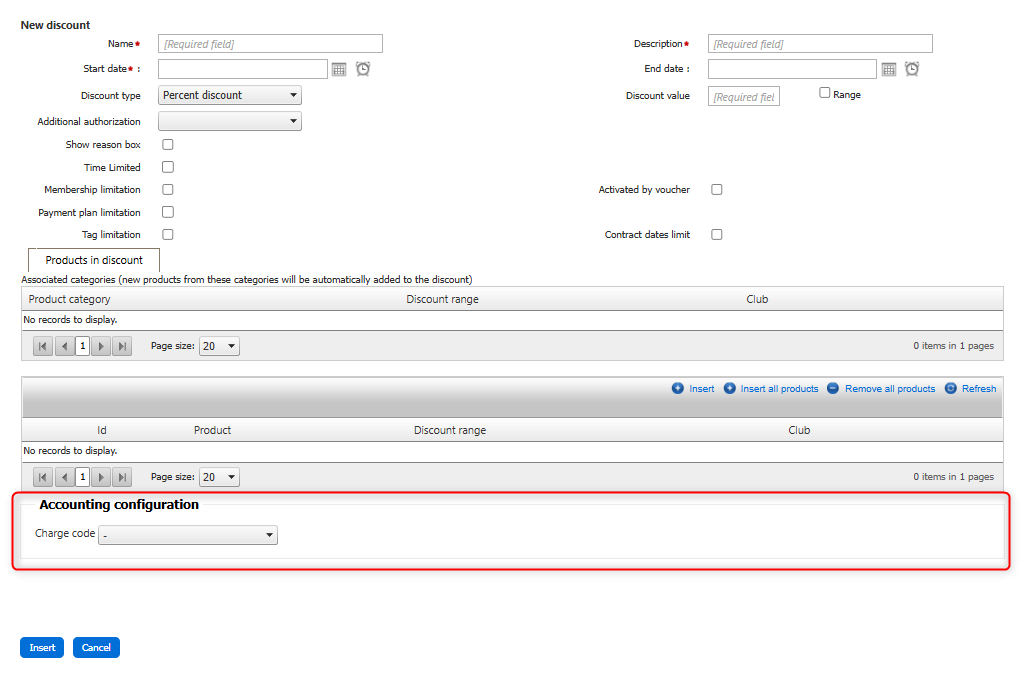
Task: Toggle the Time Limited checkbox
Action: (x=168, y=167)
